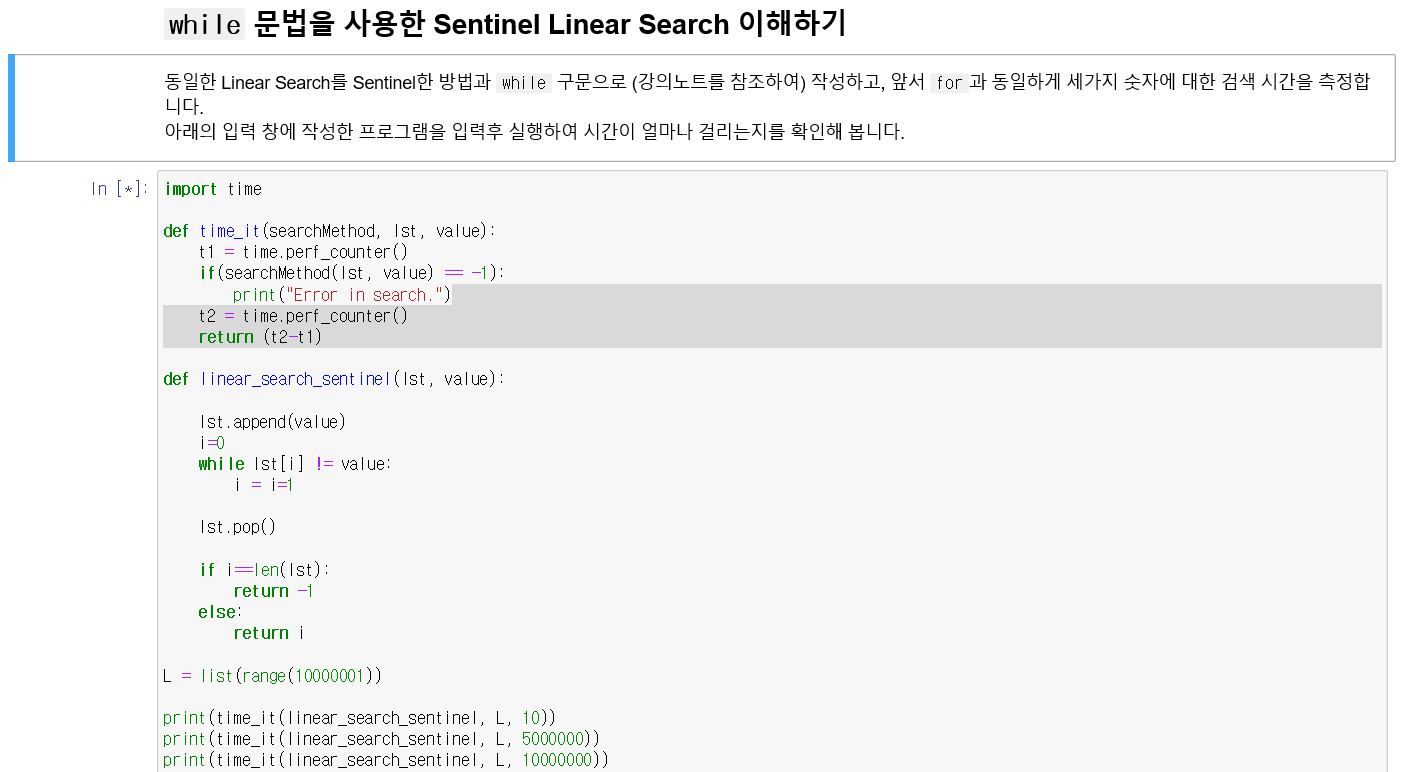1405x772 pixels.
Task: Click the 'lst.pop()' line
Action: (237, 527)
